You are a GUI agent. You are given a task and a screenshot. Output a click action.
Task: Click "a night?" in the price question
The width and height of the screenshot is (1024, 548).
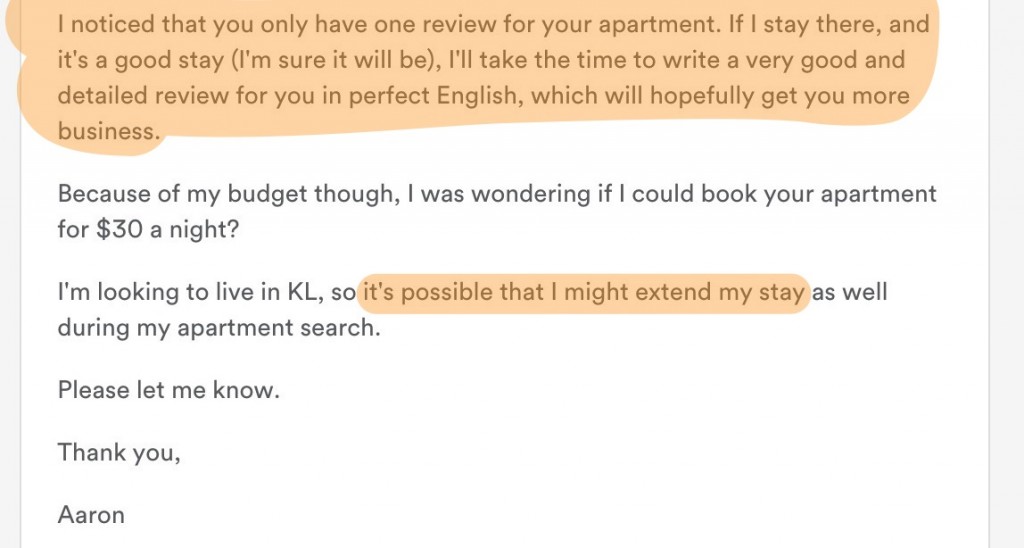point(195,230)
